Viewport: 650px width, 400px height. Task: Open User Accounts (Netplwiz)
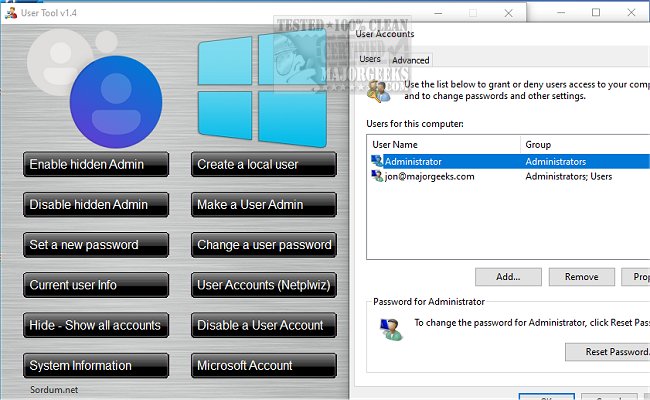point(264,285)
